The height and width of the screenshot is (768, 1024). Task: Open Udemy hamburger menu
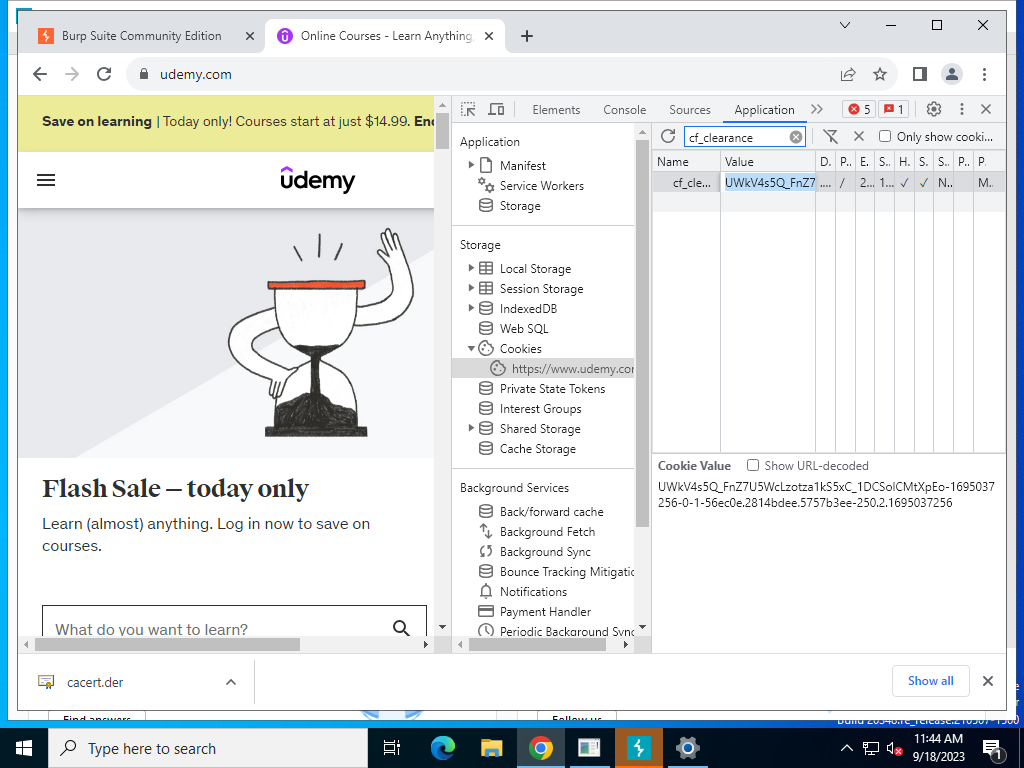click(x=46, y=180)
